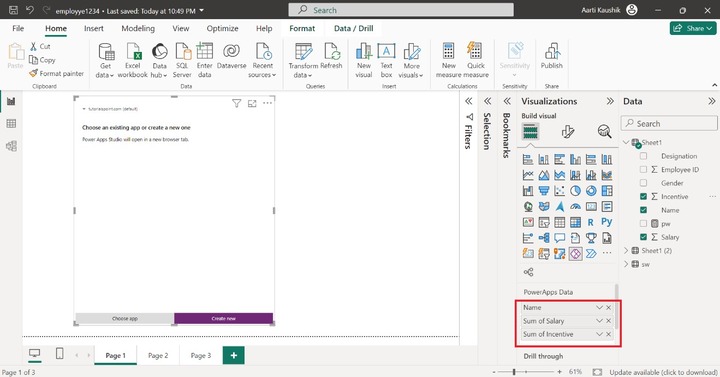
Task: Select the scatter chart visual
Action: [559, 191]
